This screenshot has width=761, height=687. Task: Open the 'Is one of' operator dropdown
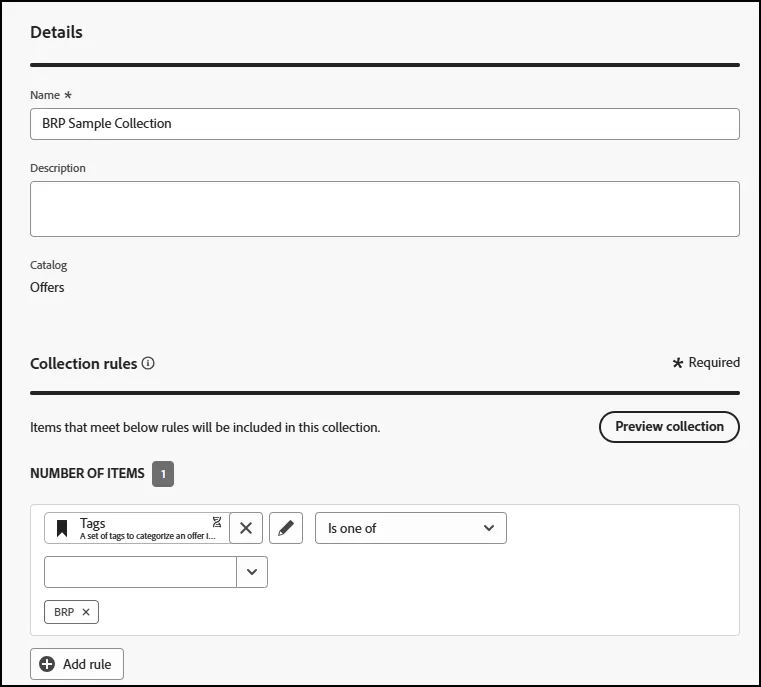[411, 528]
